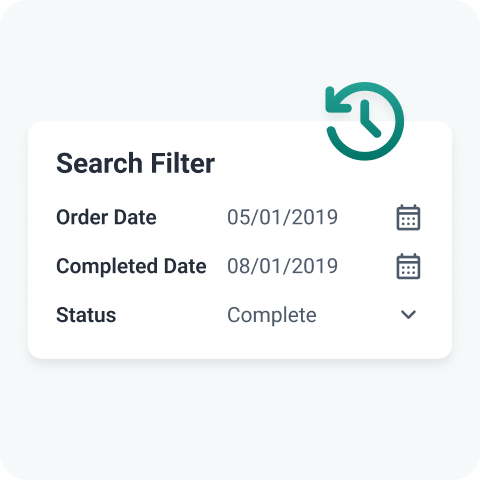Open the Completed Date calendar picker
The height and width of the screenshot is (480, 480).
(408, 266)
